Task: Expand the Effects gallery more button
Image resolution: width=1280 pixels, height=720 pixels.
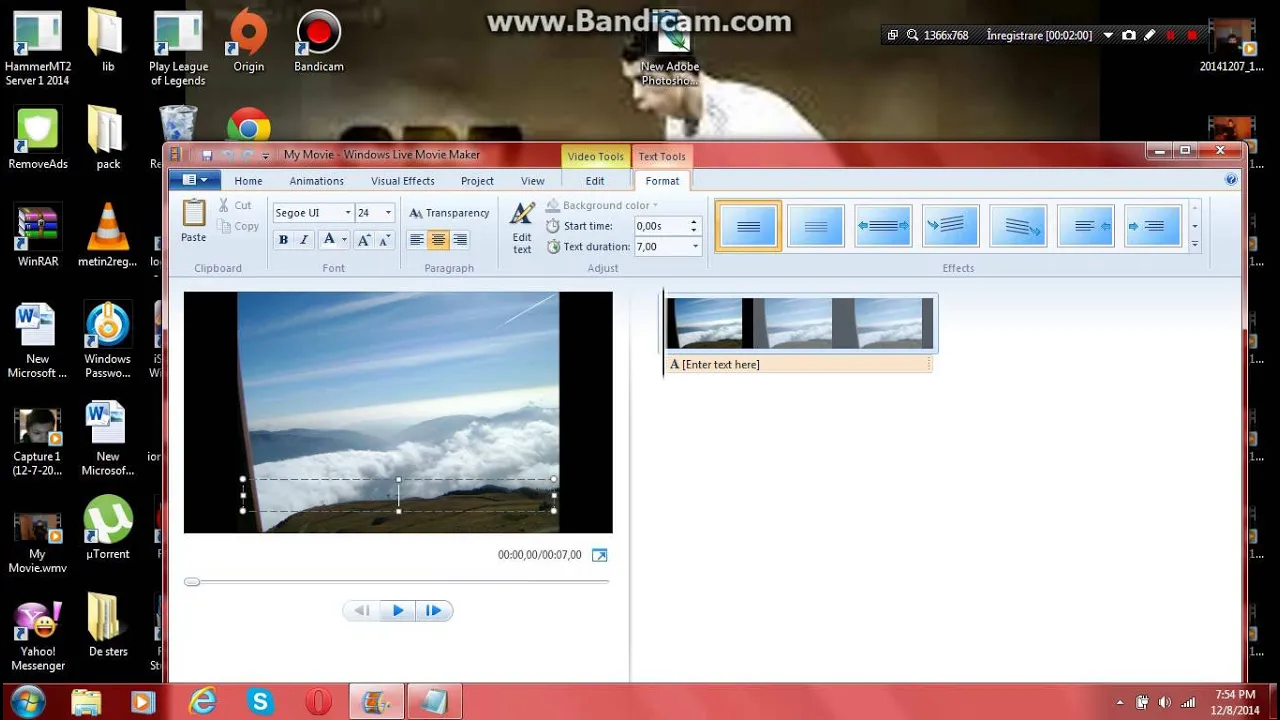Action: click(x=1194, y=243)
